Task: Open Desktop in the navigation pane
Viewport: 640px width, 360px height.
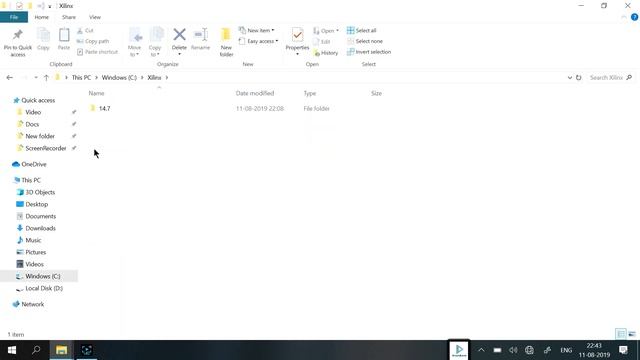Action: pos(37,204)
